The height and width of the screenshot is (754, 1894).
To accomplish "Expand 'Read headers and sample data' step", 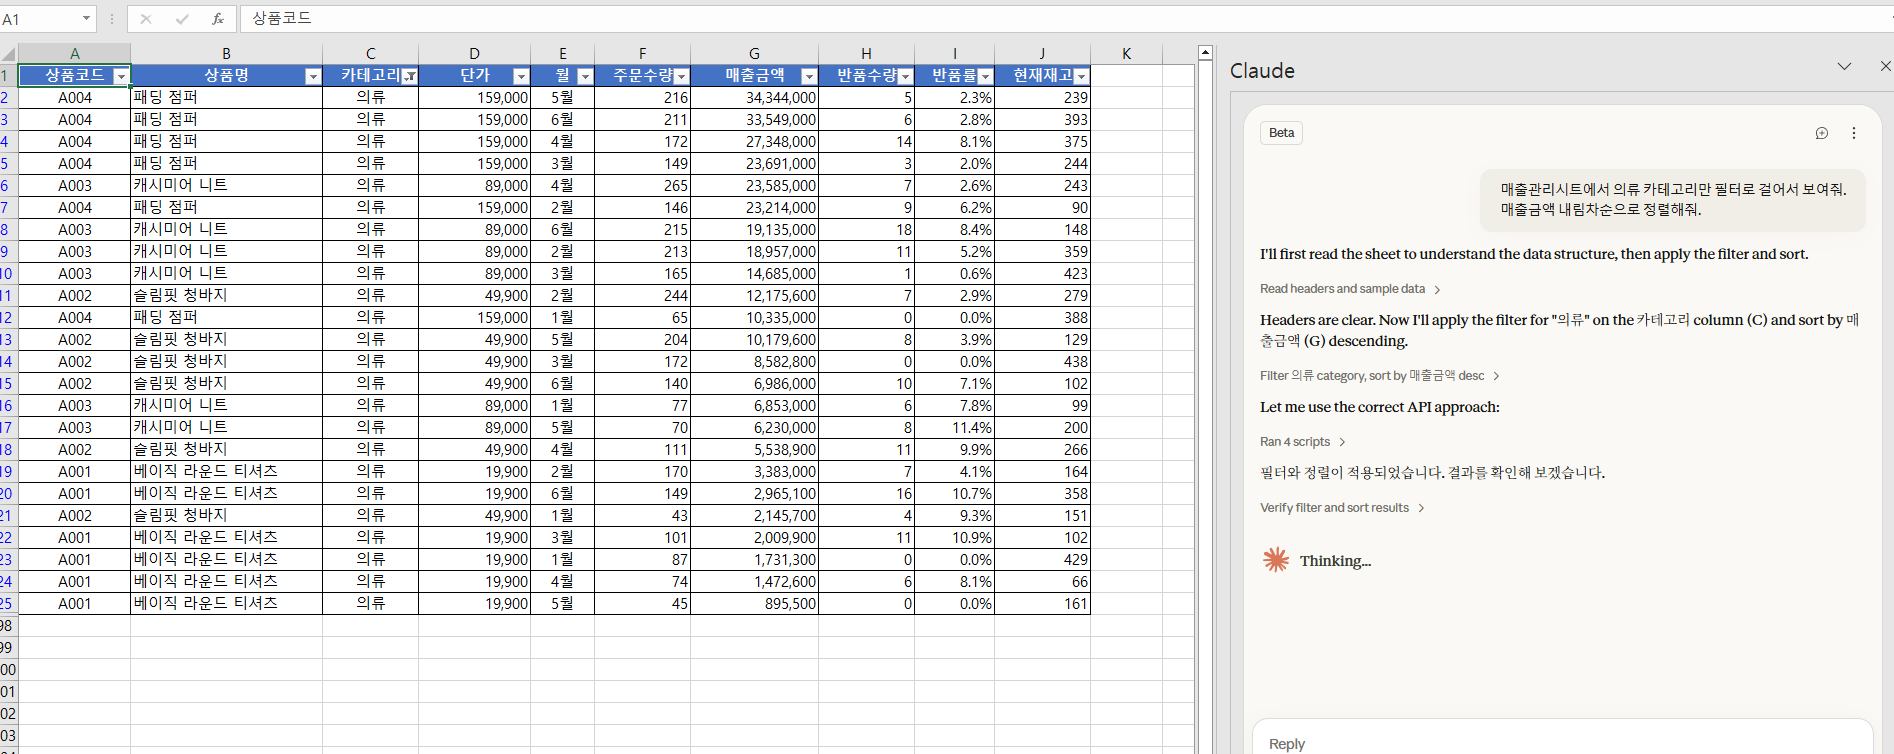I will [1349, 289].
